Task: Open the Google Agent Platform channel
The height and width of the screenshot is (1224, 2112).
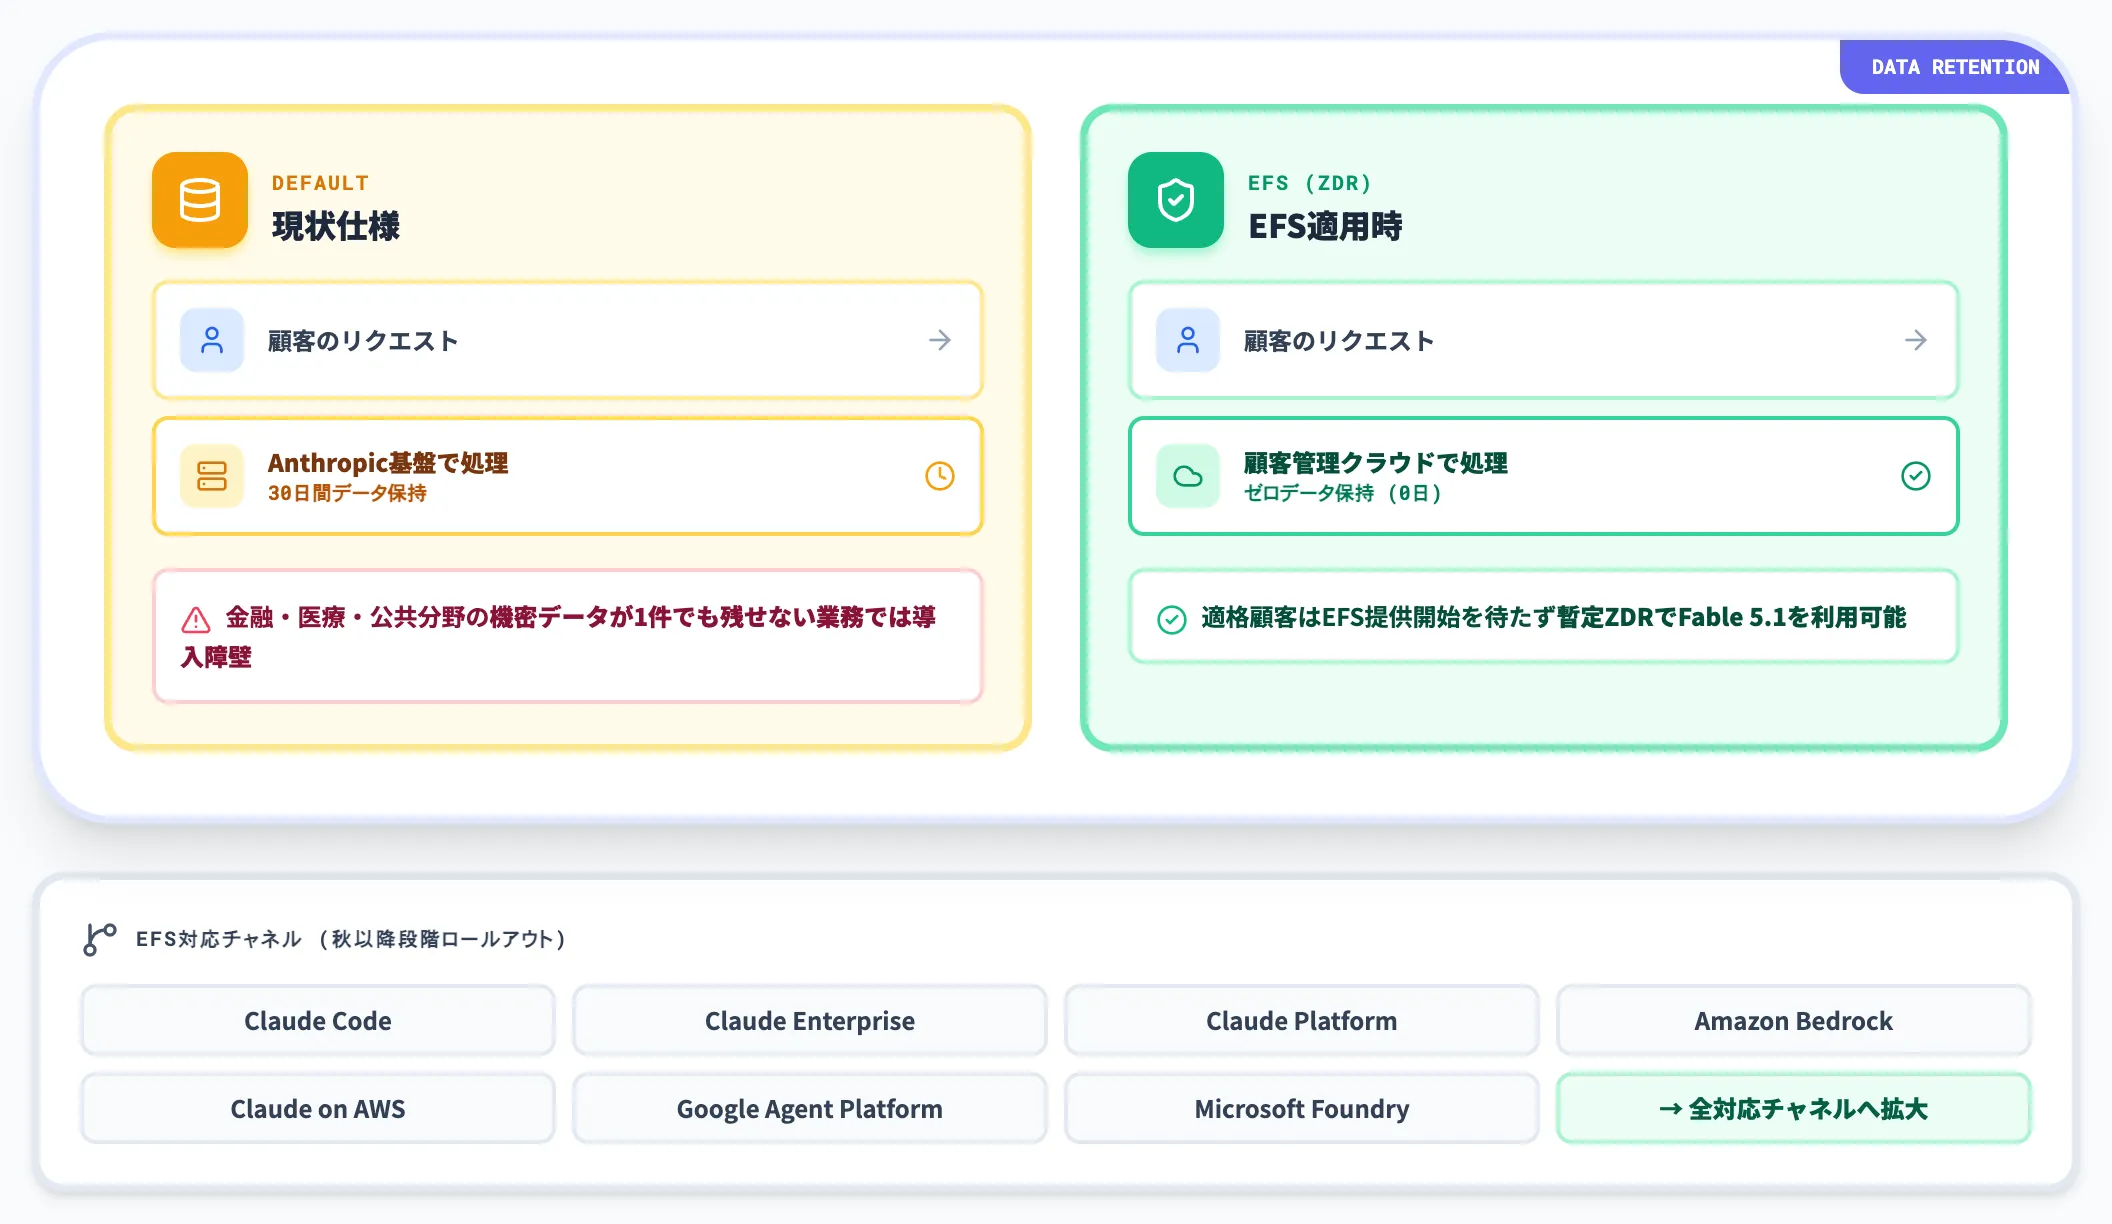Action: [810, 1109]
